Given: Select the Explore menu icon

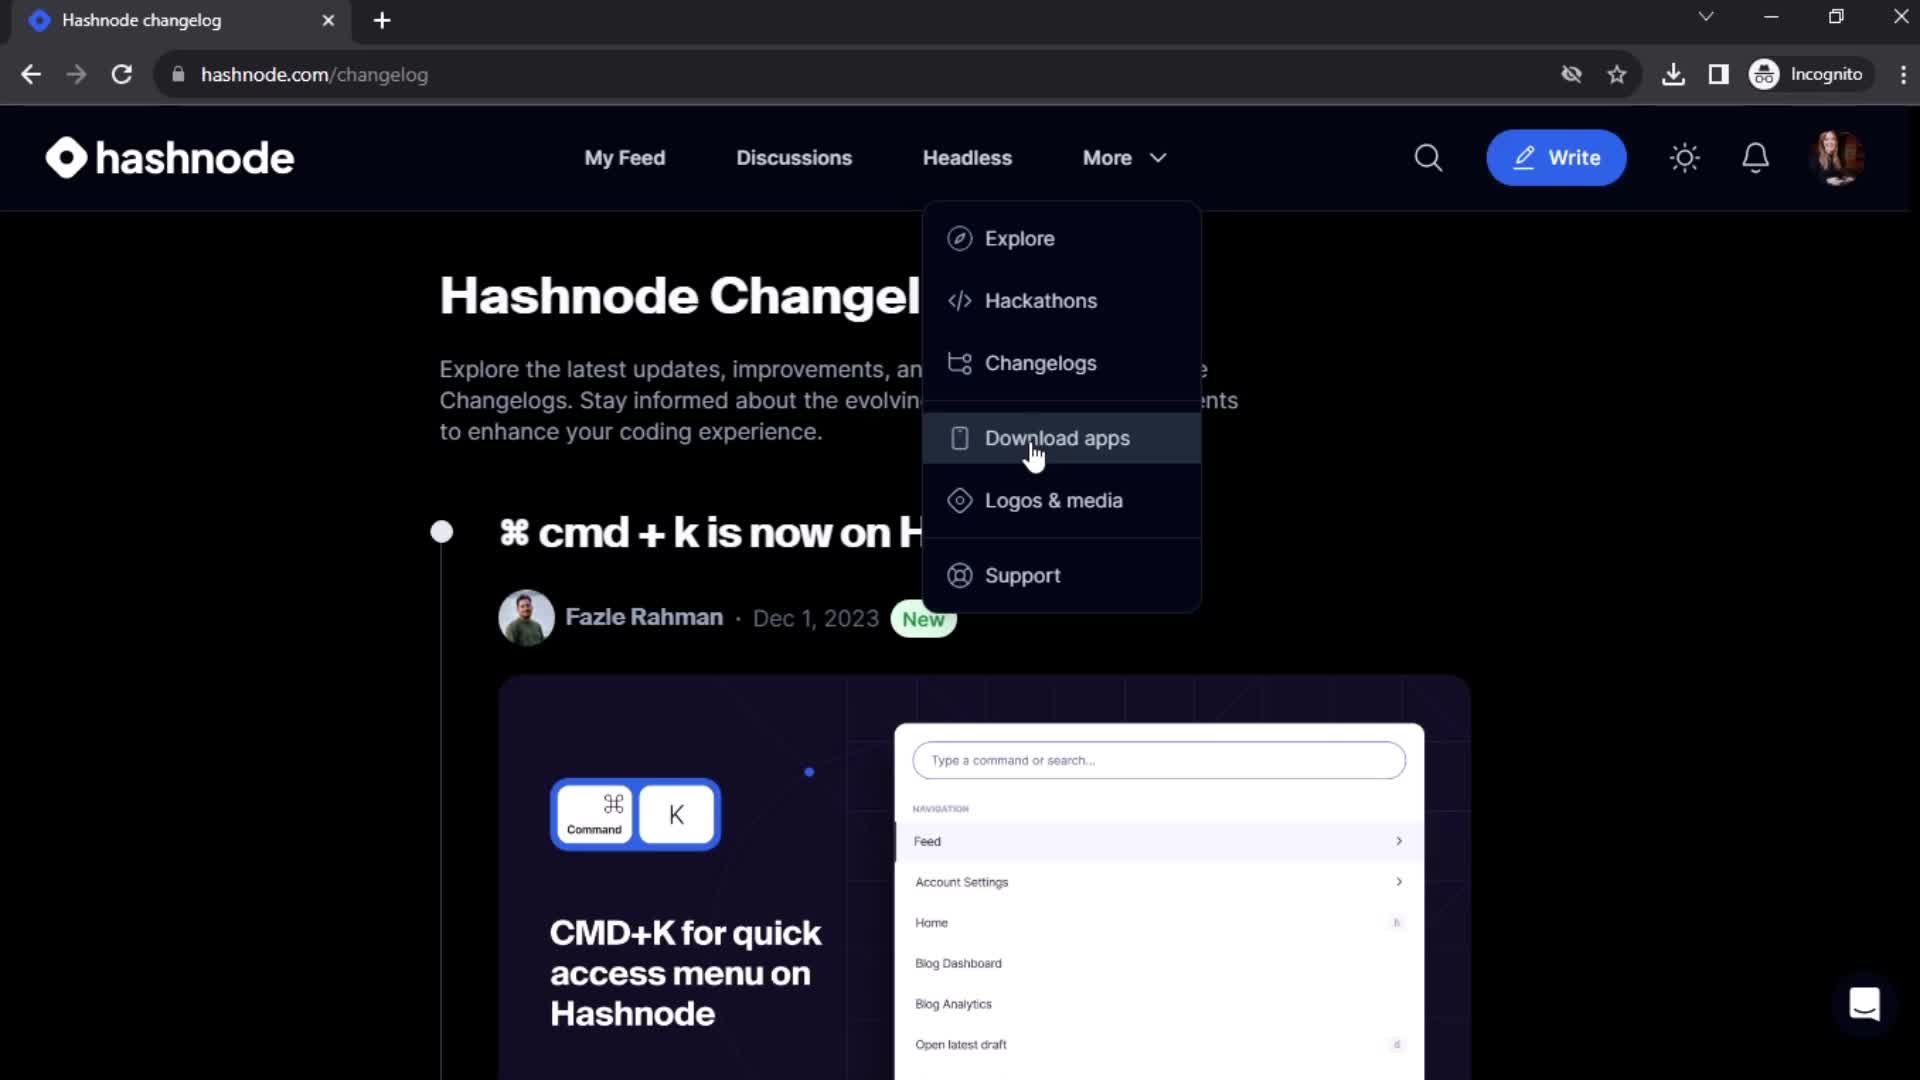Looking at the screenshot, I should tap(960, 239).
